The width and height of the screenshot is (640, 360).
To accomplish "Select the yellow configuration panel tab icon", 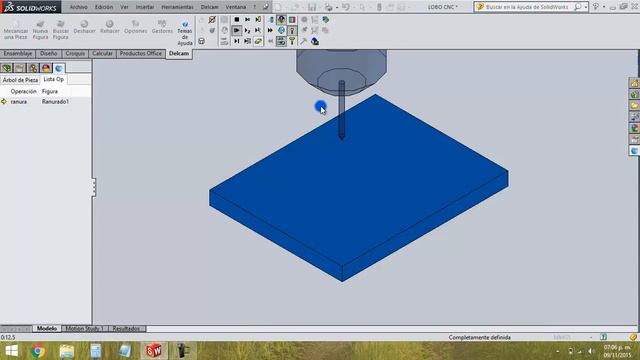I will pos(33,68).
